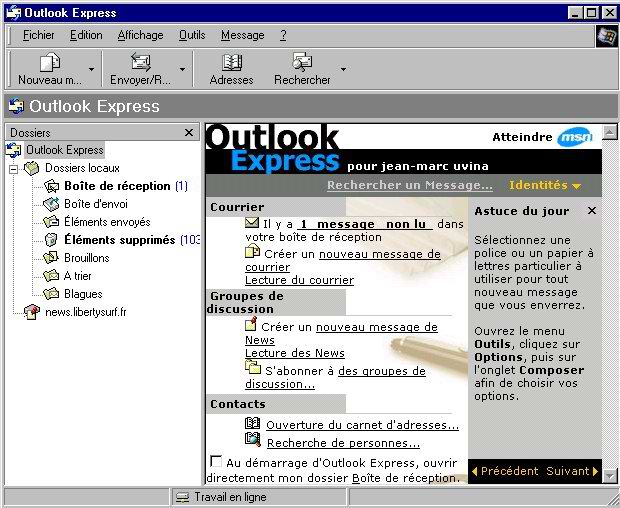Open the Adresses address book icon
Viewport: 620px width, 508px height.
pos(232,62)
